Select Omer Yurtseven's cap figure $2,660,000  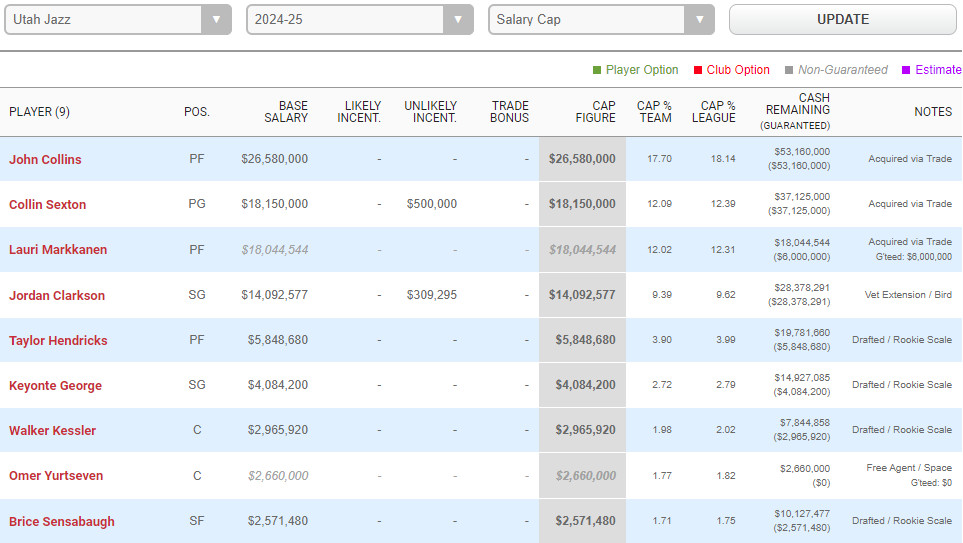pyautogui.click(x=585, y=476)
